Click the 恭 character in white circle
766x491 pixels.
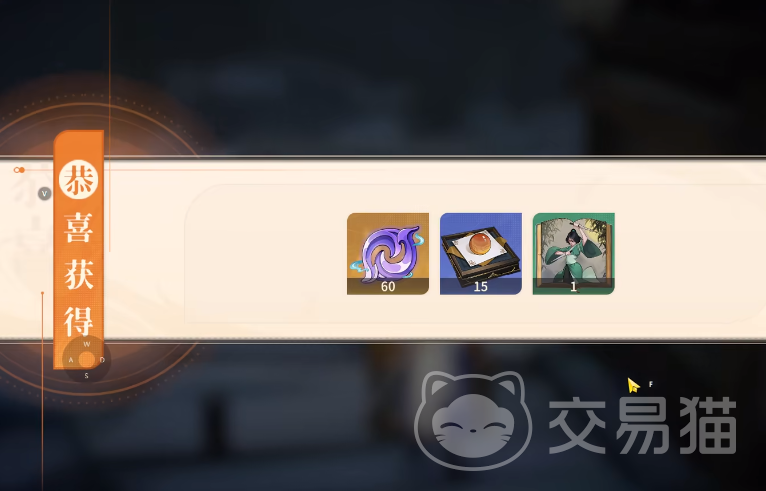click(x=79, y=179)
